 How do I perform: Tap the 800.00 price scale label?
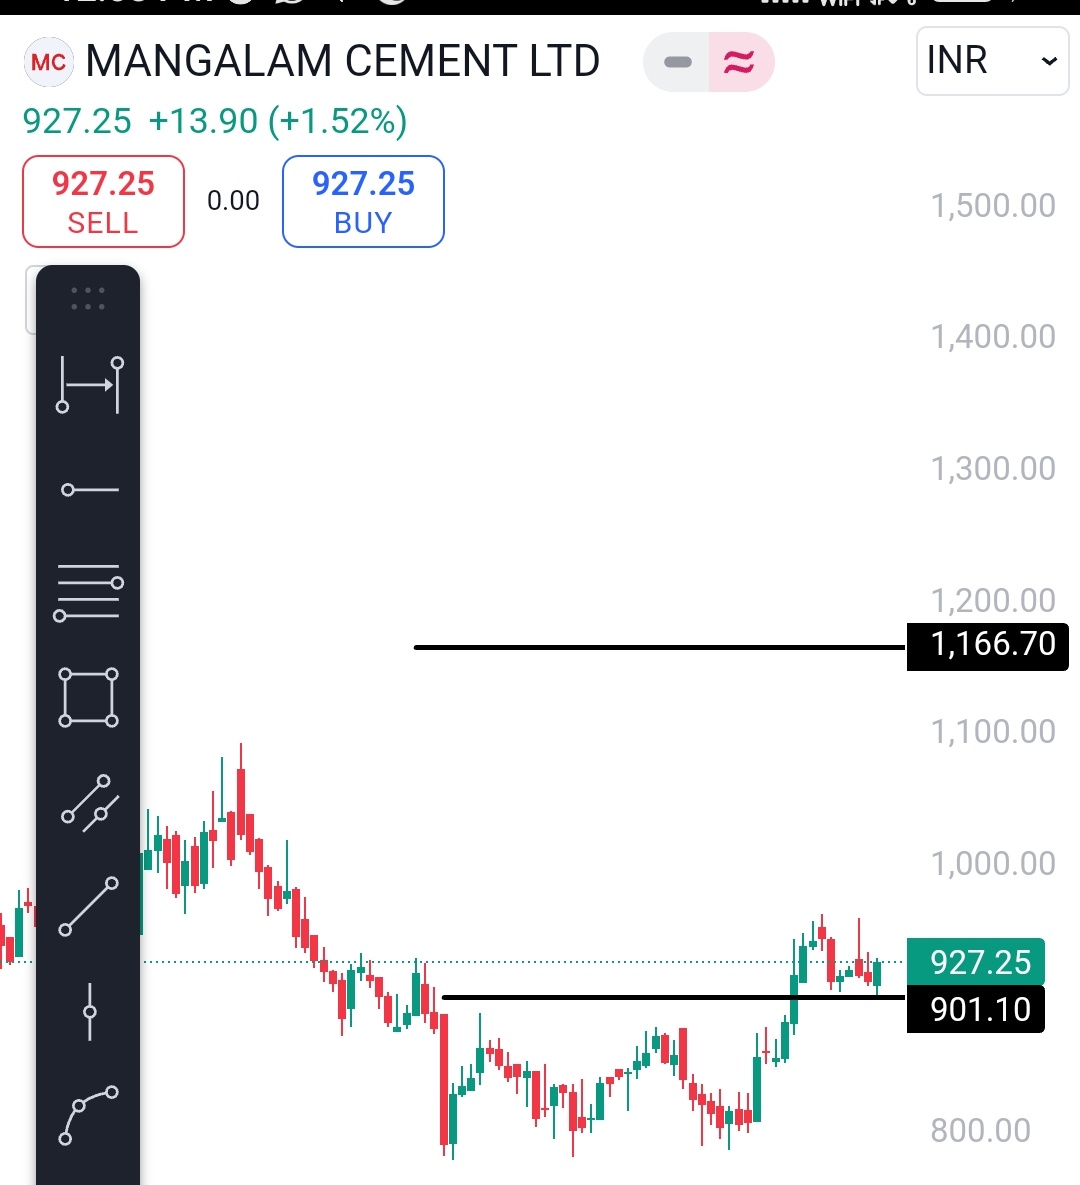click(x=980, y=1131)
